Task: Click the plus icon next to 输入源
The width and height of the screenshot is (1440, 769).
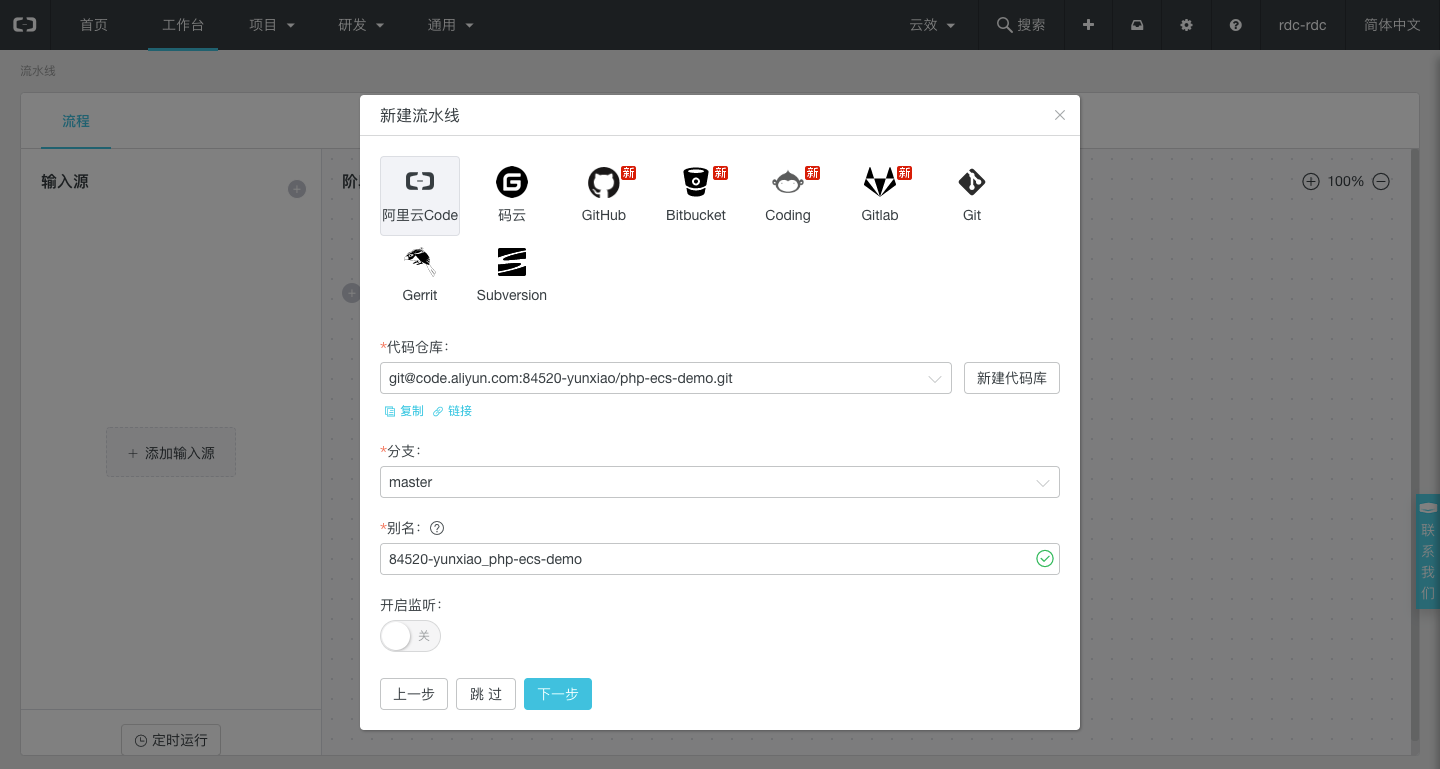Action: pos(297,189)
